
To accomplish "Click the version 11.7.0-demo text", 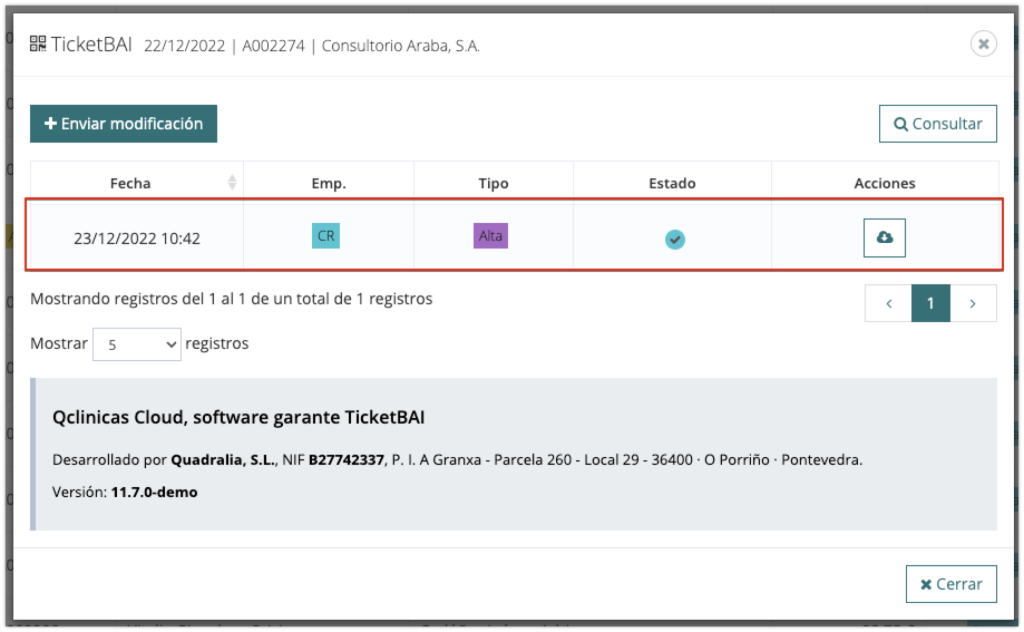I will tap(154, 492).
